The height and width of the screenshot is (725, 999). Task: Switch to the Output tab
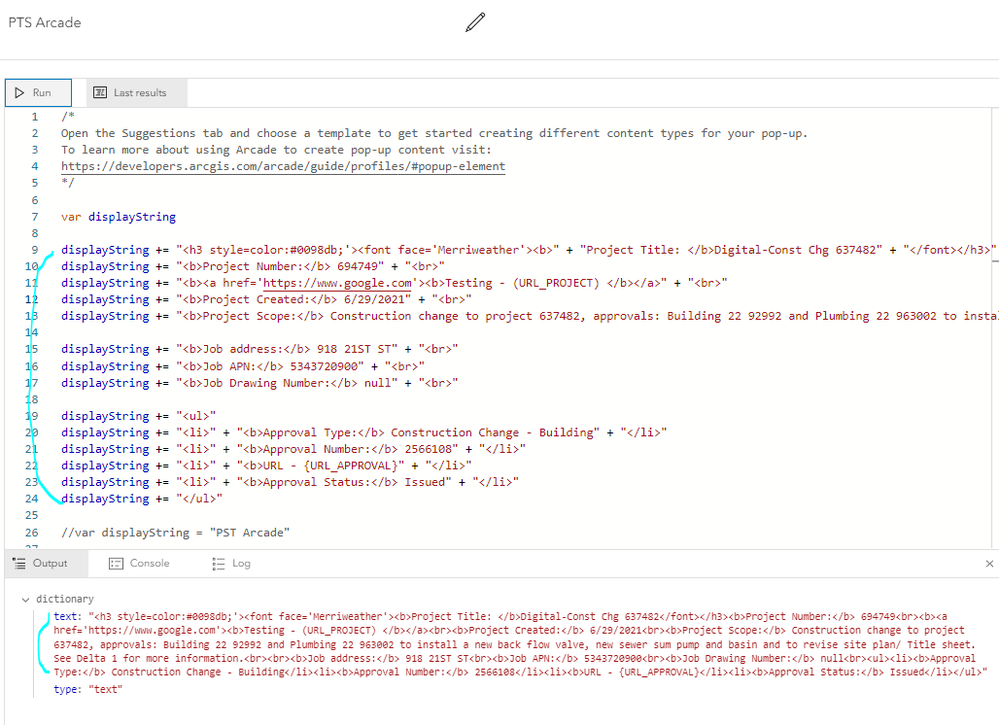tap(40, 563)
